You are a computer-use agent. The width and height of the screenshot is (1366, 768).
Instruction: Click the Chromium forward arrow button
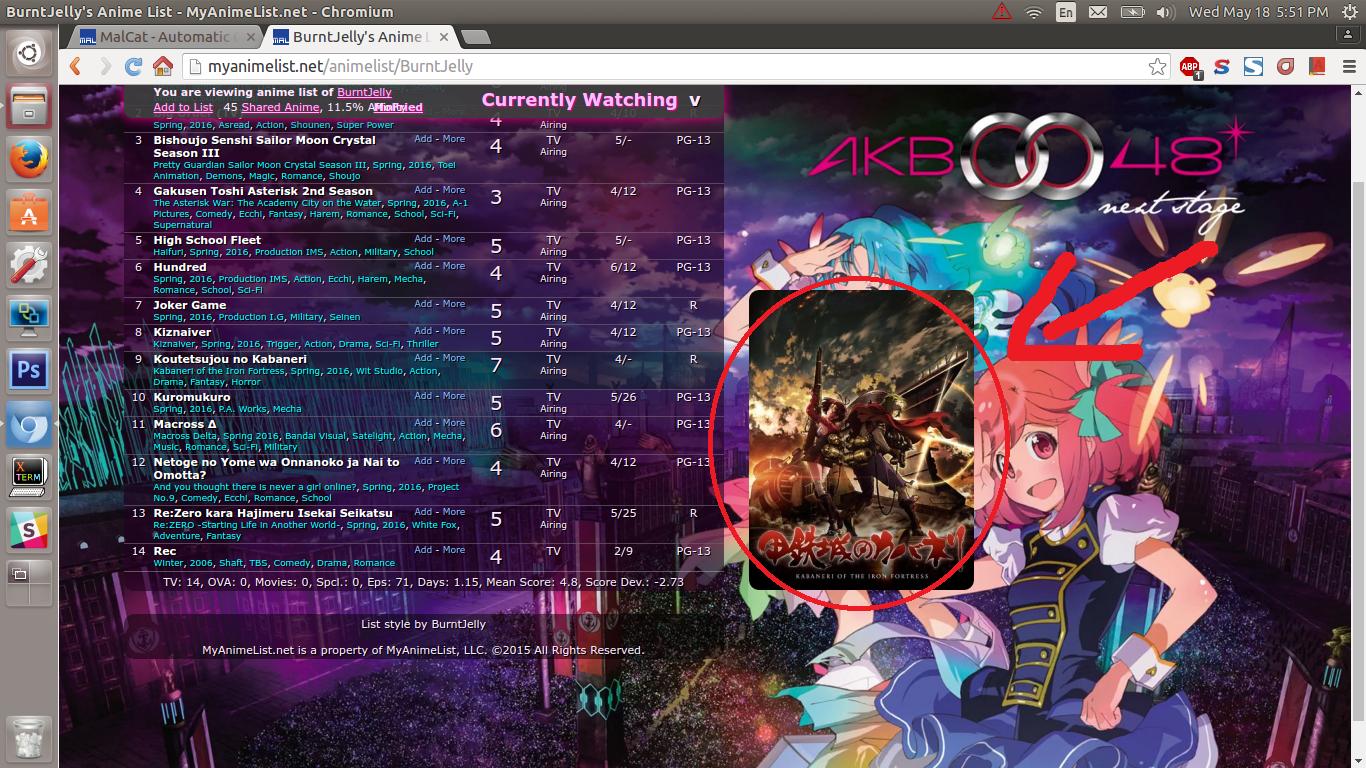click(x=104, y=67)
